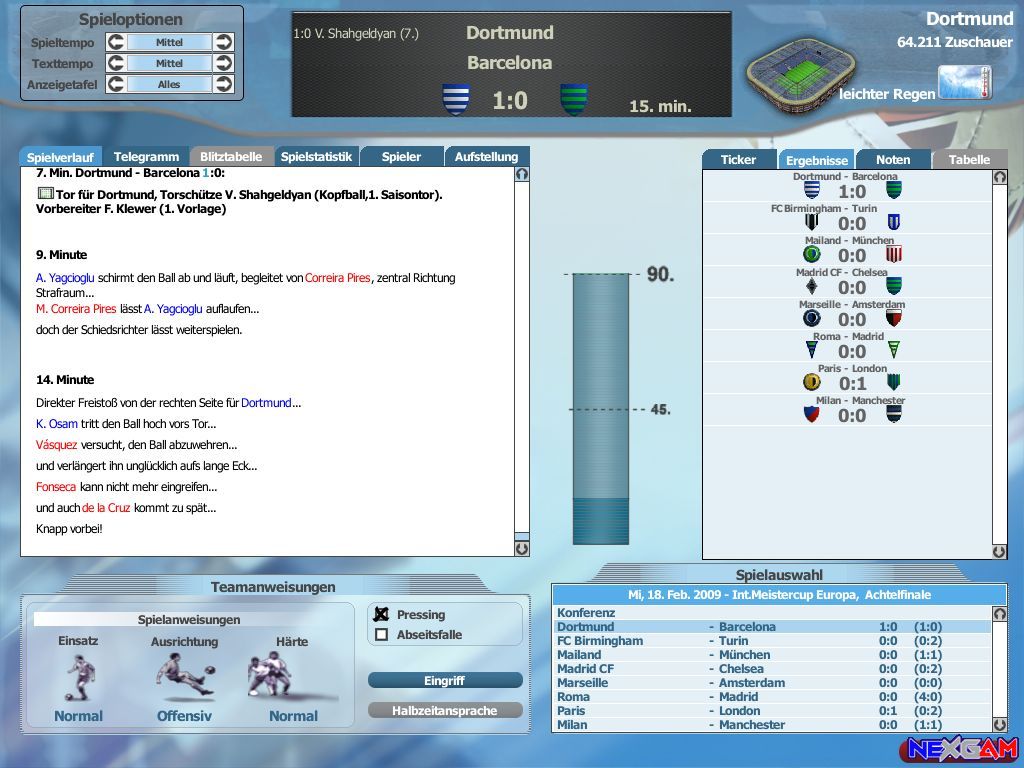Click Marseille crest in results
The image size is (1024, 768).
click(x=811, y=318)
